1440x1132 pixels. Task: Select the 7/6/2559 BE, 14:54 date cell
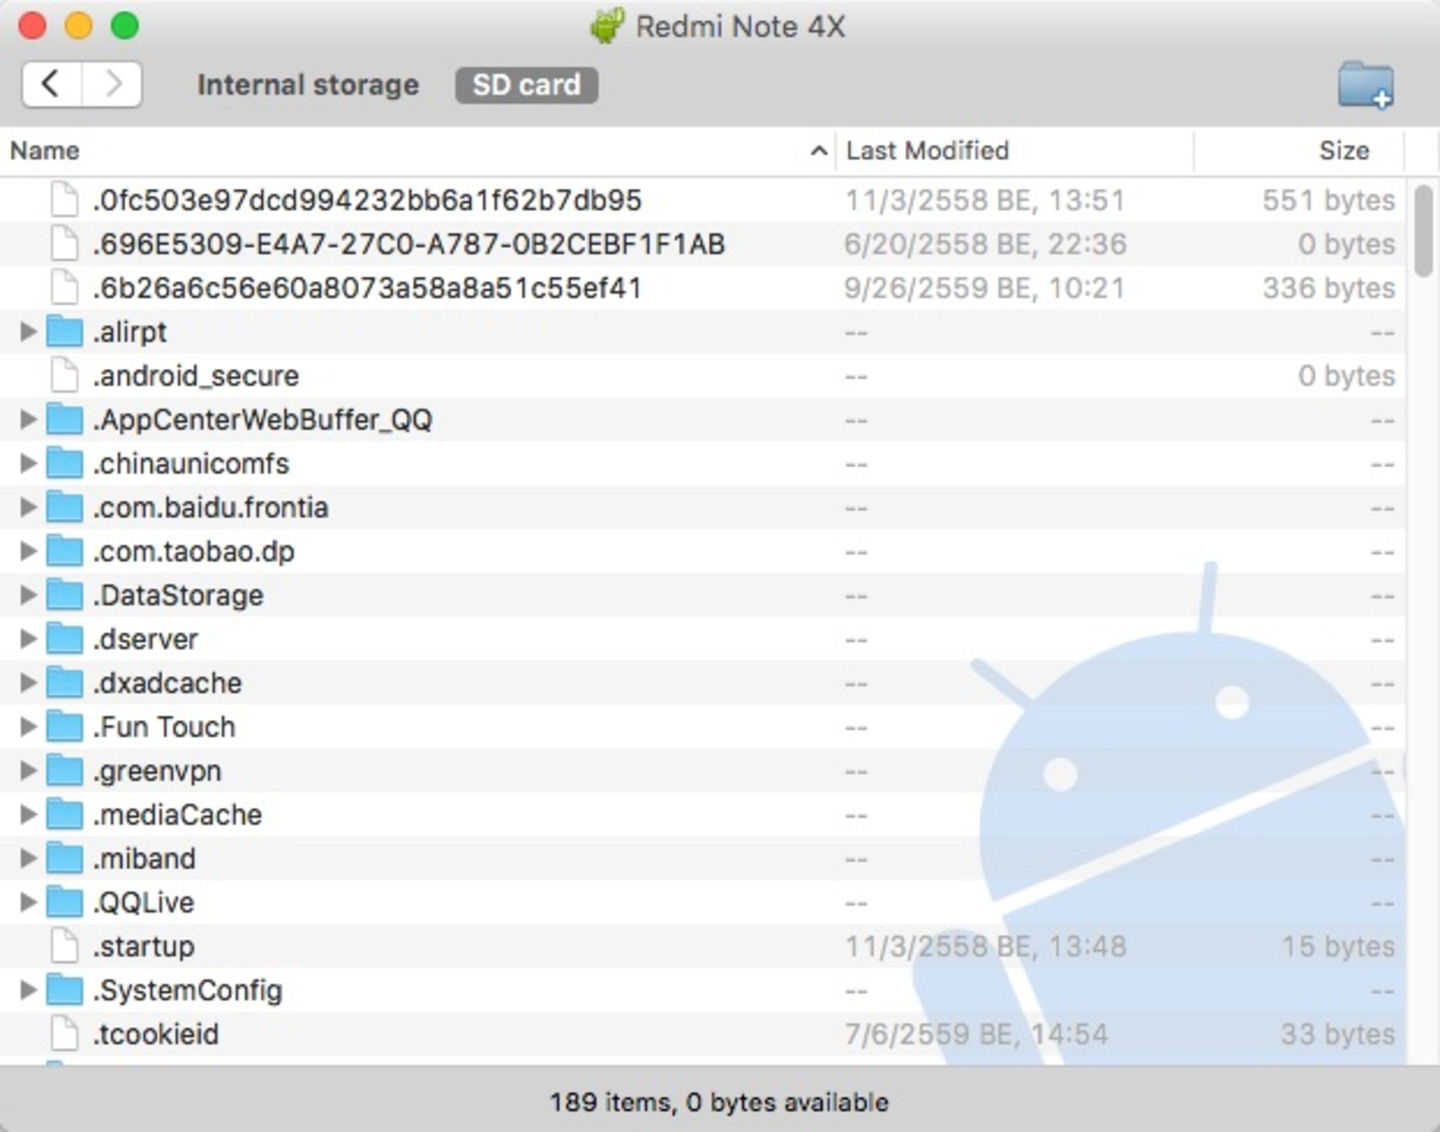click(976, 1034)
